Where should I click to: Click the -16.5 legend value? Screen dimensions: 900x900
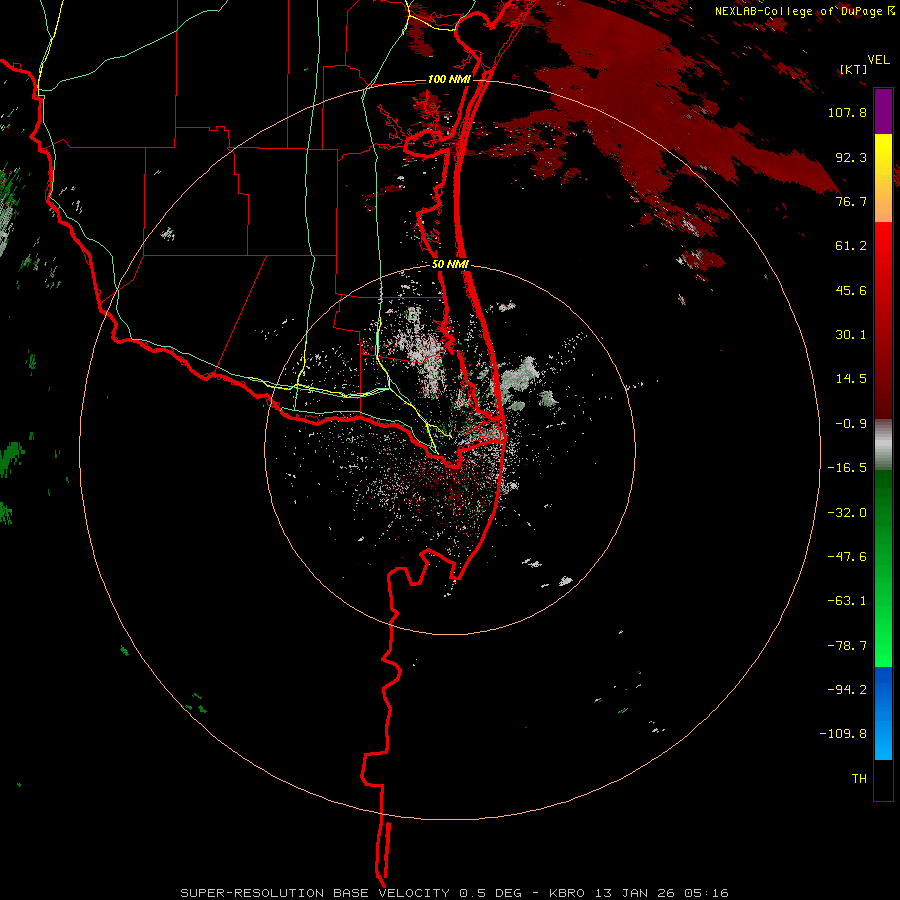[x=847, y=468]
